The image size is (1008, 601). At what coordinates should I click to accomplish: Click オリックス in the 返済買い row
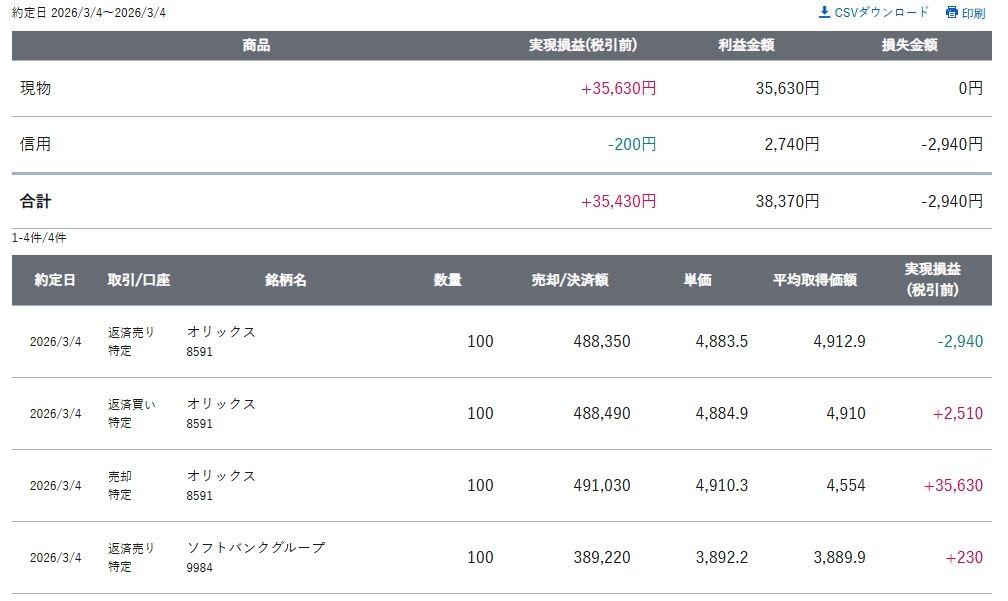(x=221, y=404)
